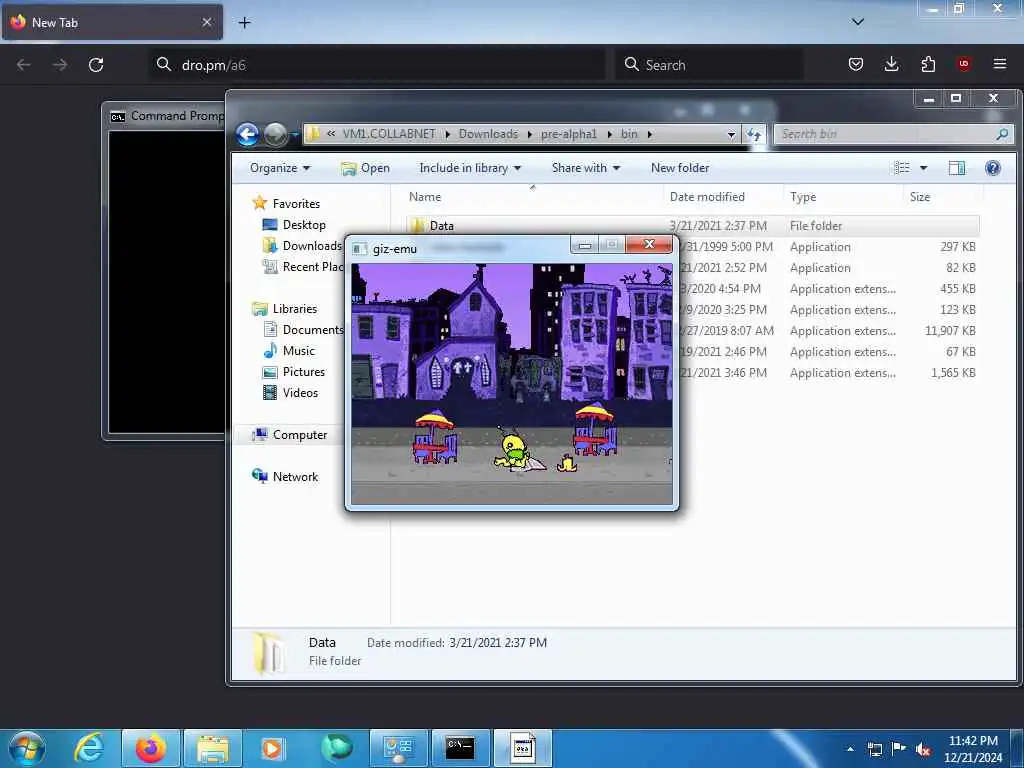
Task: Open Firefox Extensions puzzle icon
Action: click(928, 64)
